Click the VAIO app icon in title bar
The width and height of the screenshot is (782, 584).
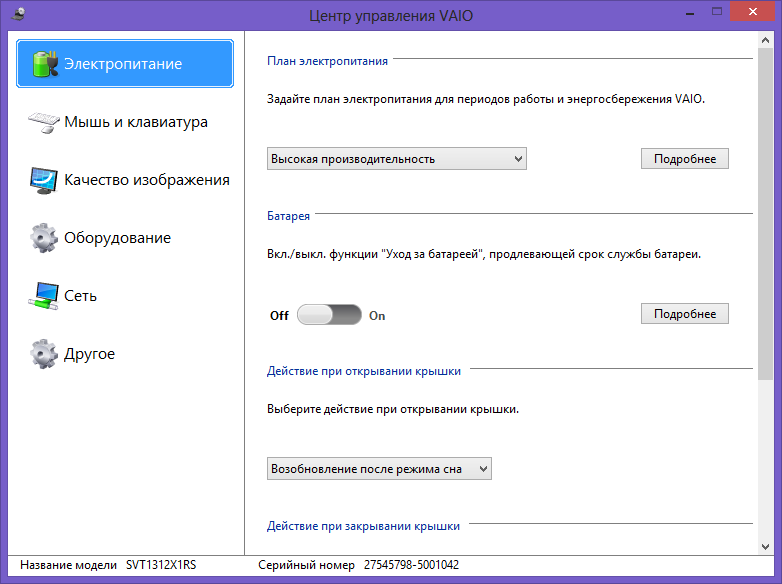point(18,14)
